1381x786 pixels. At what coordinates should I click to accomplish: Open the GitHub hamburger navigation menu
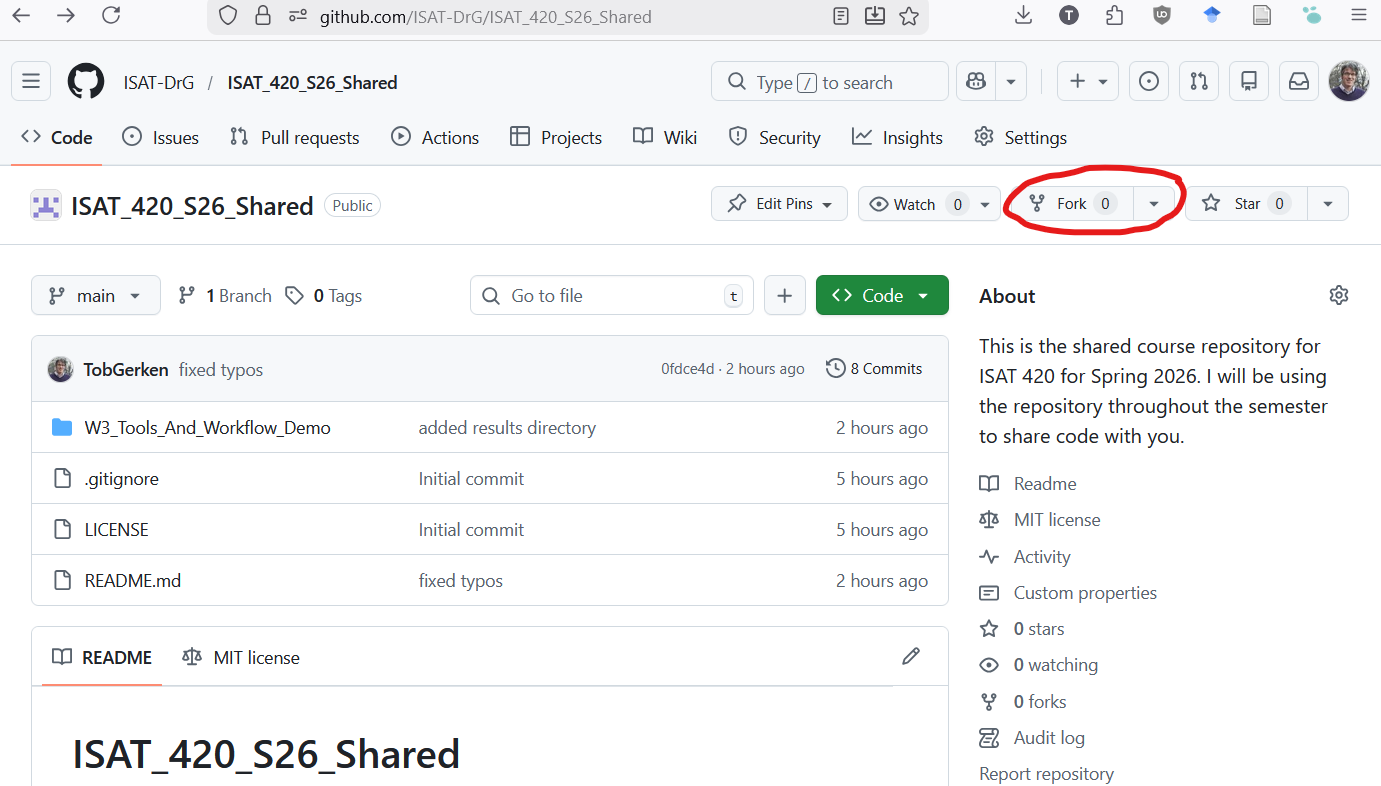(31, 82)
